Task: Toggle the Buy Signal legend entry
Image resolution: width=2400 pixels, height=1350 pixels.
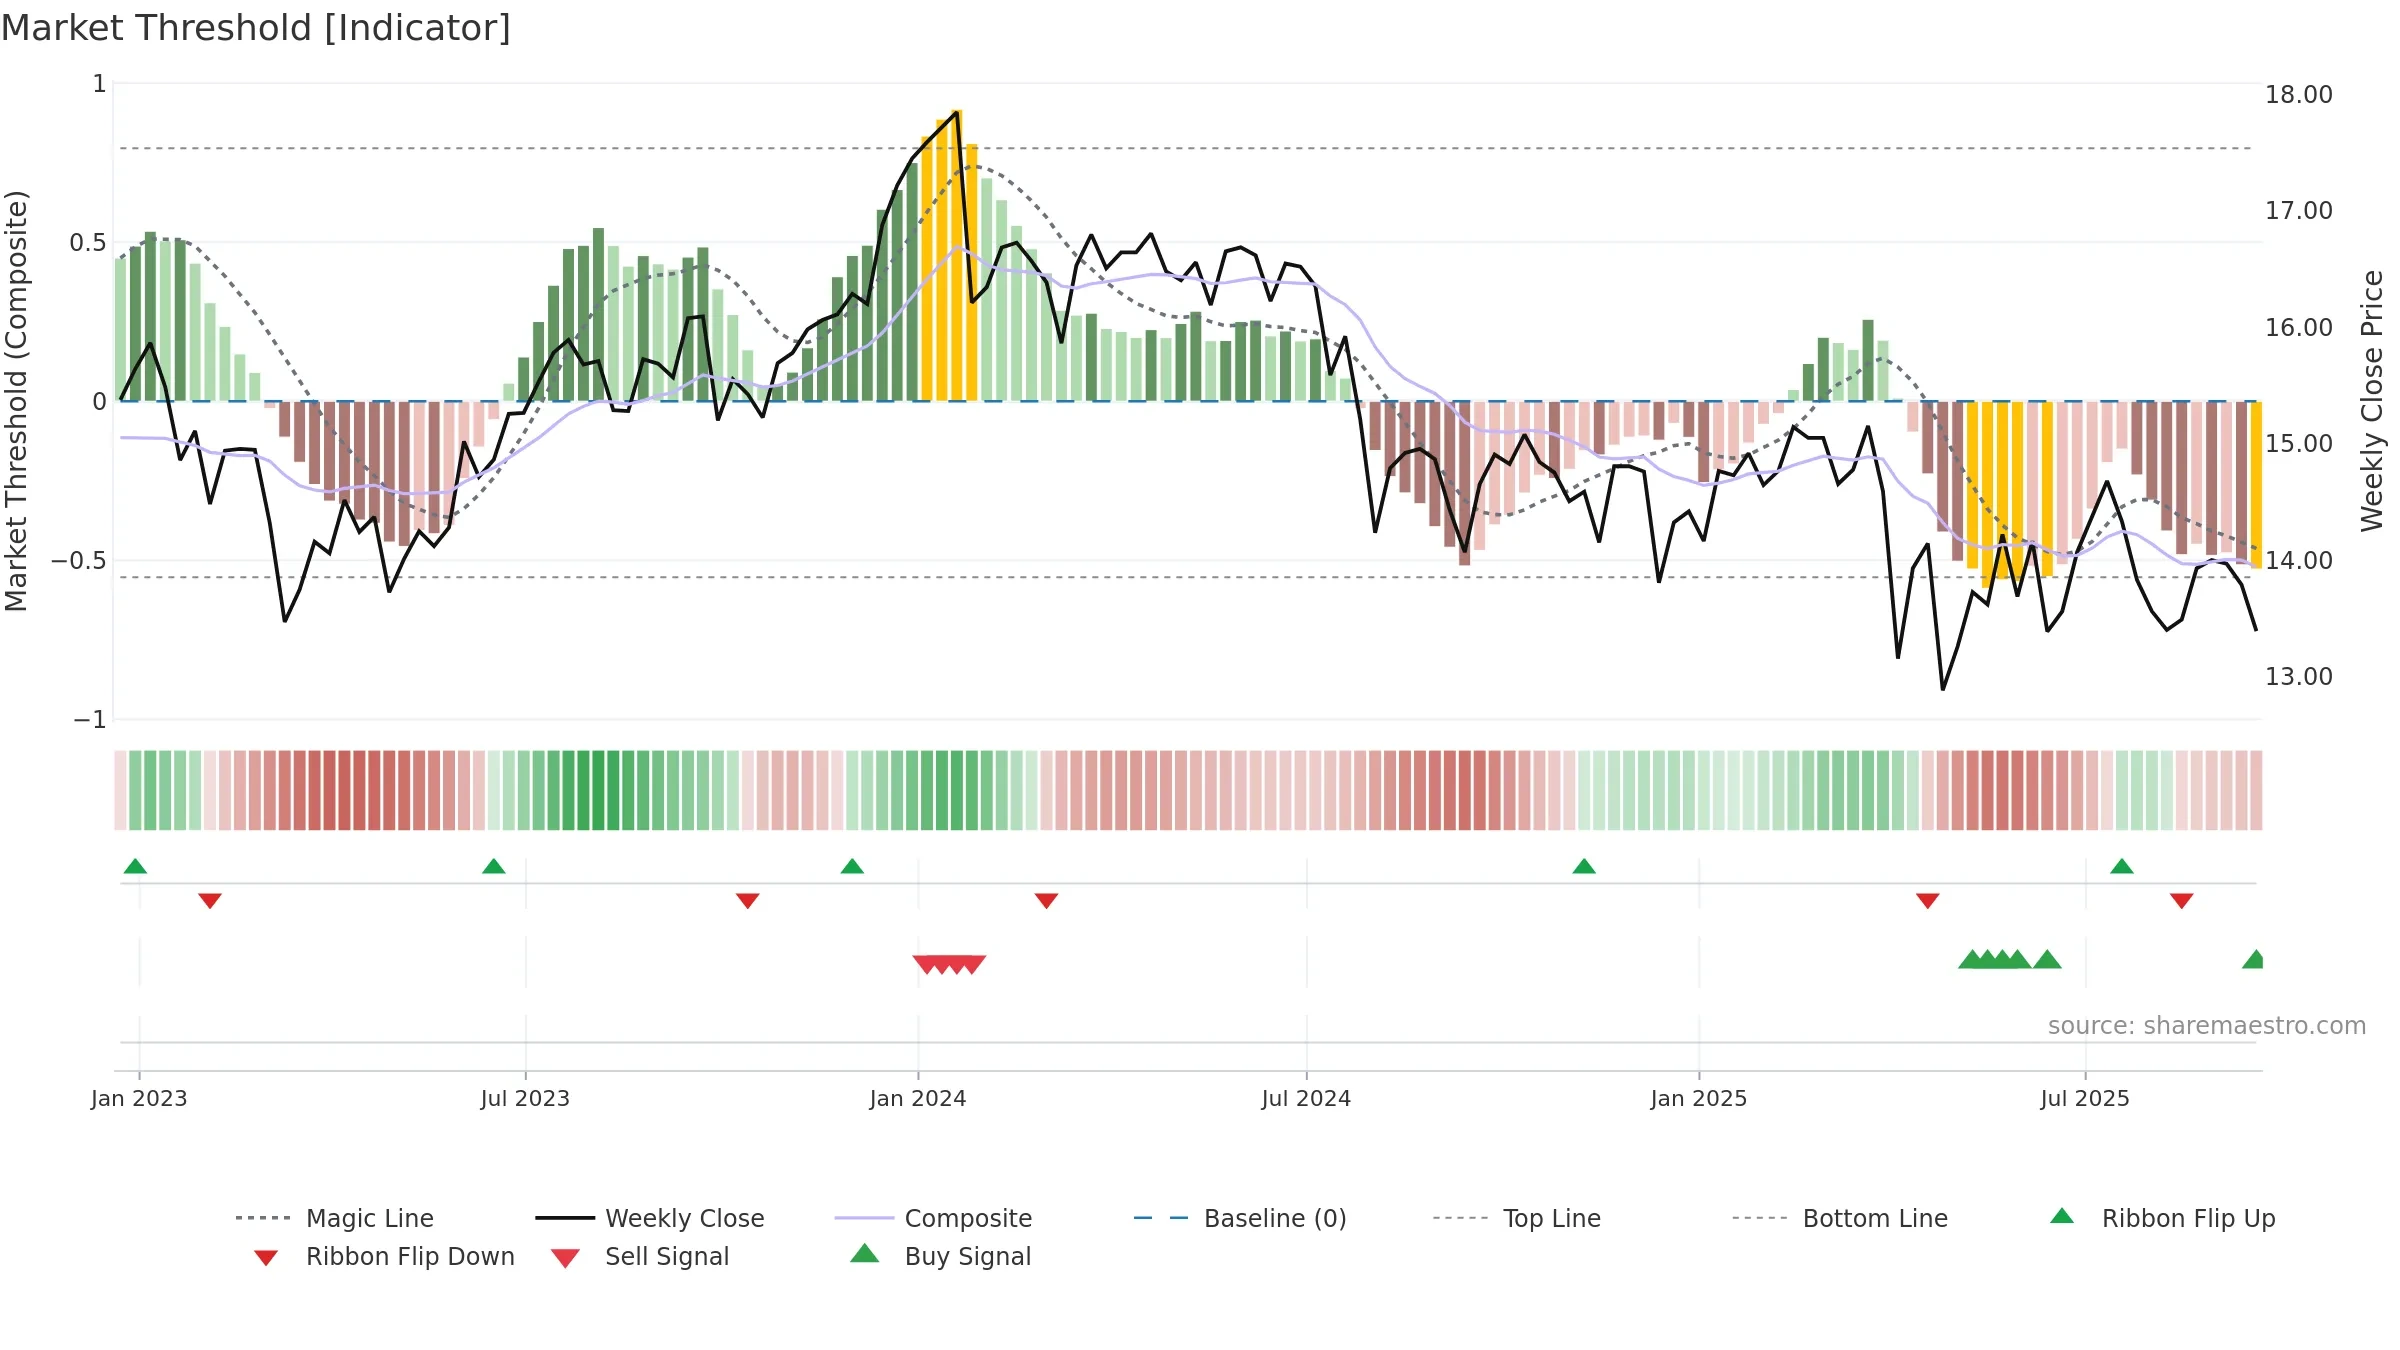Action: pyautogui.click(x=940, y=1256)
